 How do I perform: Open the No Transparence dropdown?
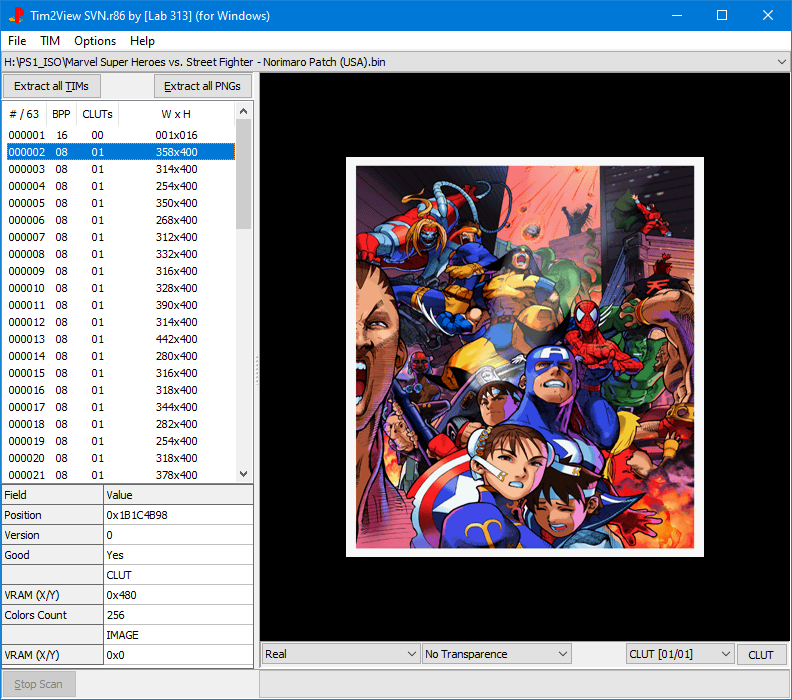click(497, 654)
